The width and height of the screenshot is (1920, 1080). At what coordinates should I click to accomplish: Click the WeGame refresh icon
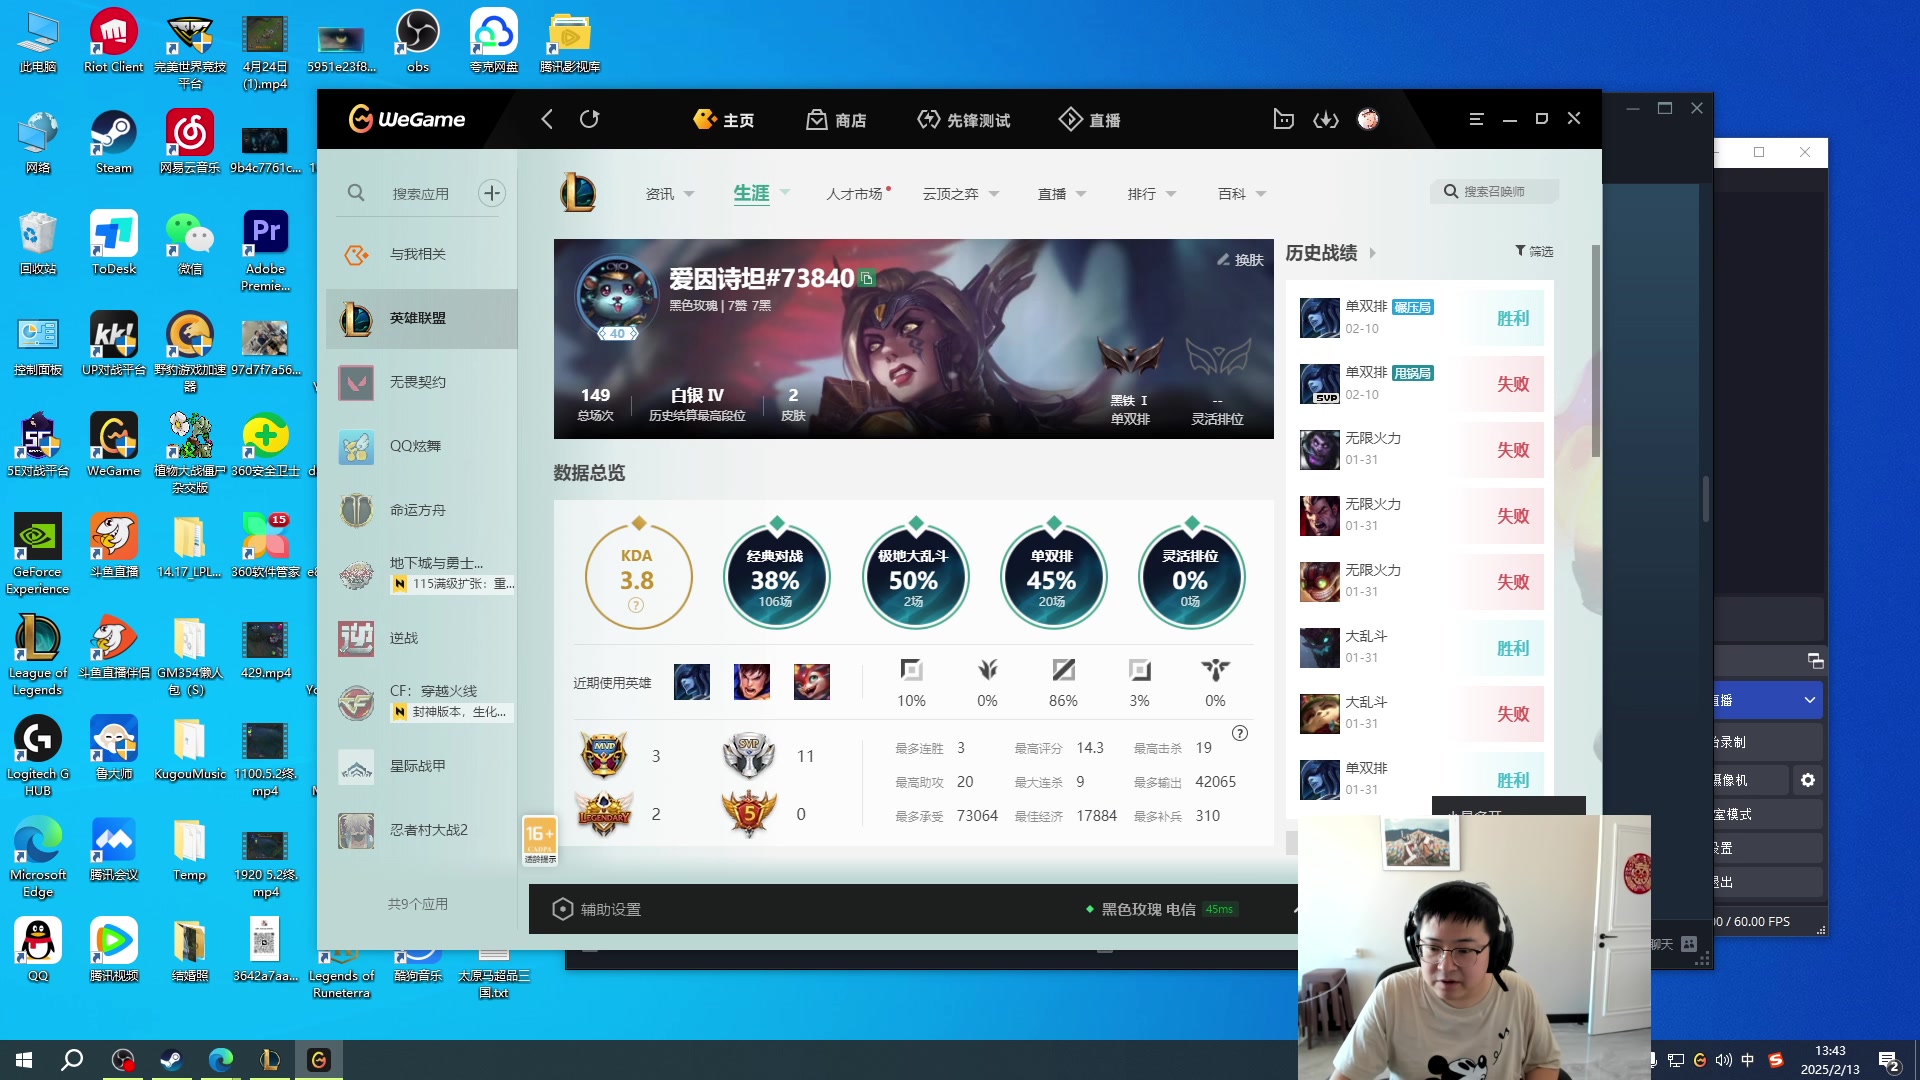tap(590, 119)
